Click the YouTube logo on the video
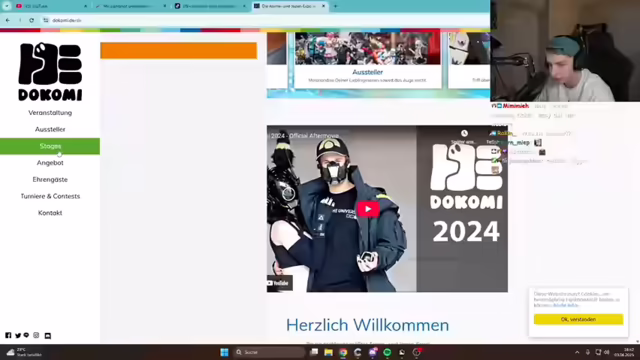The image size is (640, 360). tap(280, 283)
